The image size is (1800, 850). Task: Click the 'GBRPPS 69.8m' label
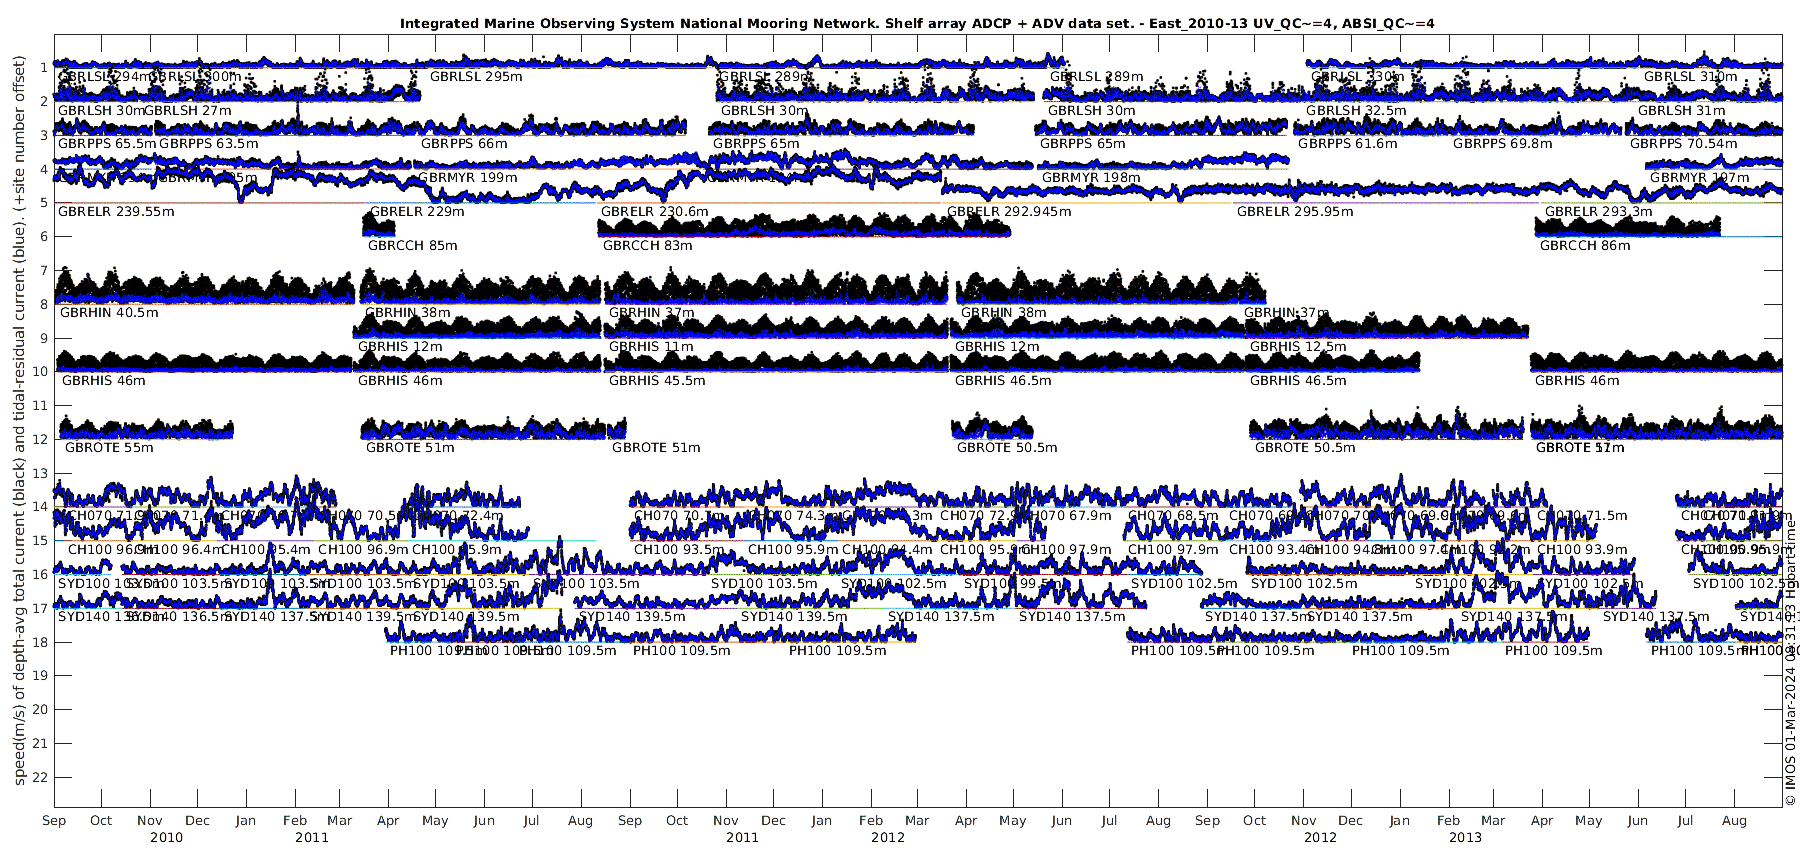[1502, 143]
